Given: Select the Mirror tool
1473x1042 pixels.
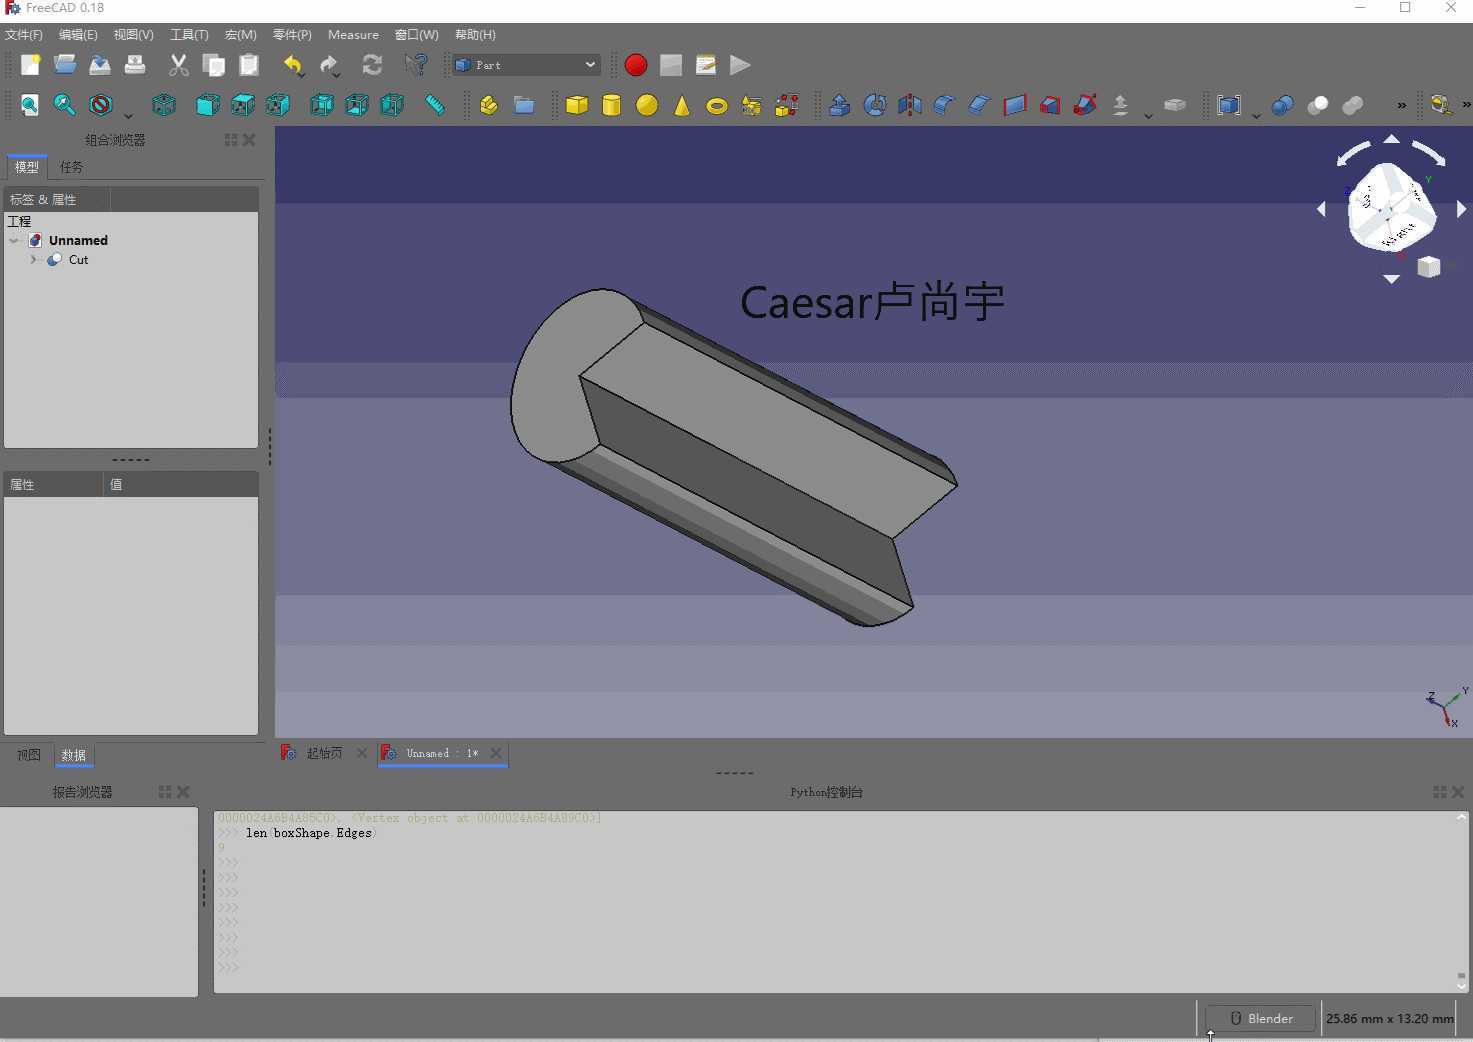Looking at the screenshot, I should (x=910, y=105).
